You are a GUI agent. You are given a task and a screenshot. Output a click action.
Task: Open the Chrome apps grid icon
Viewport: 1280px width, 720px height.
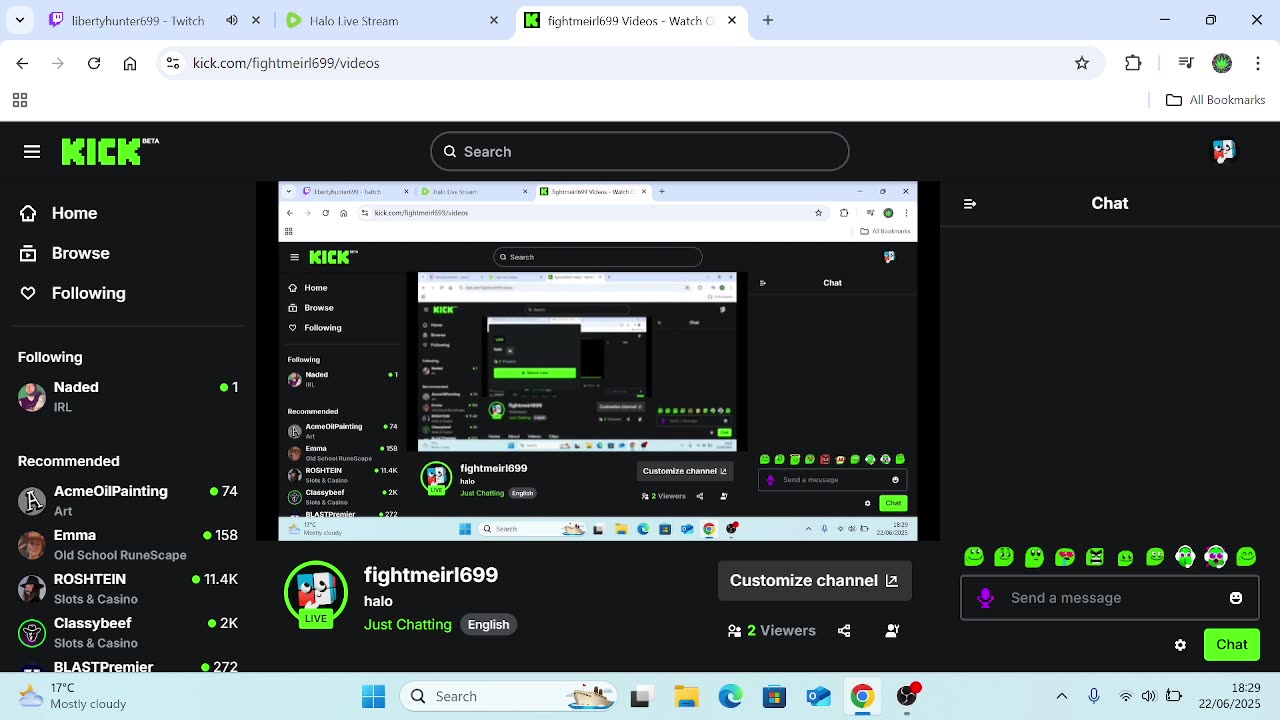20,100
